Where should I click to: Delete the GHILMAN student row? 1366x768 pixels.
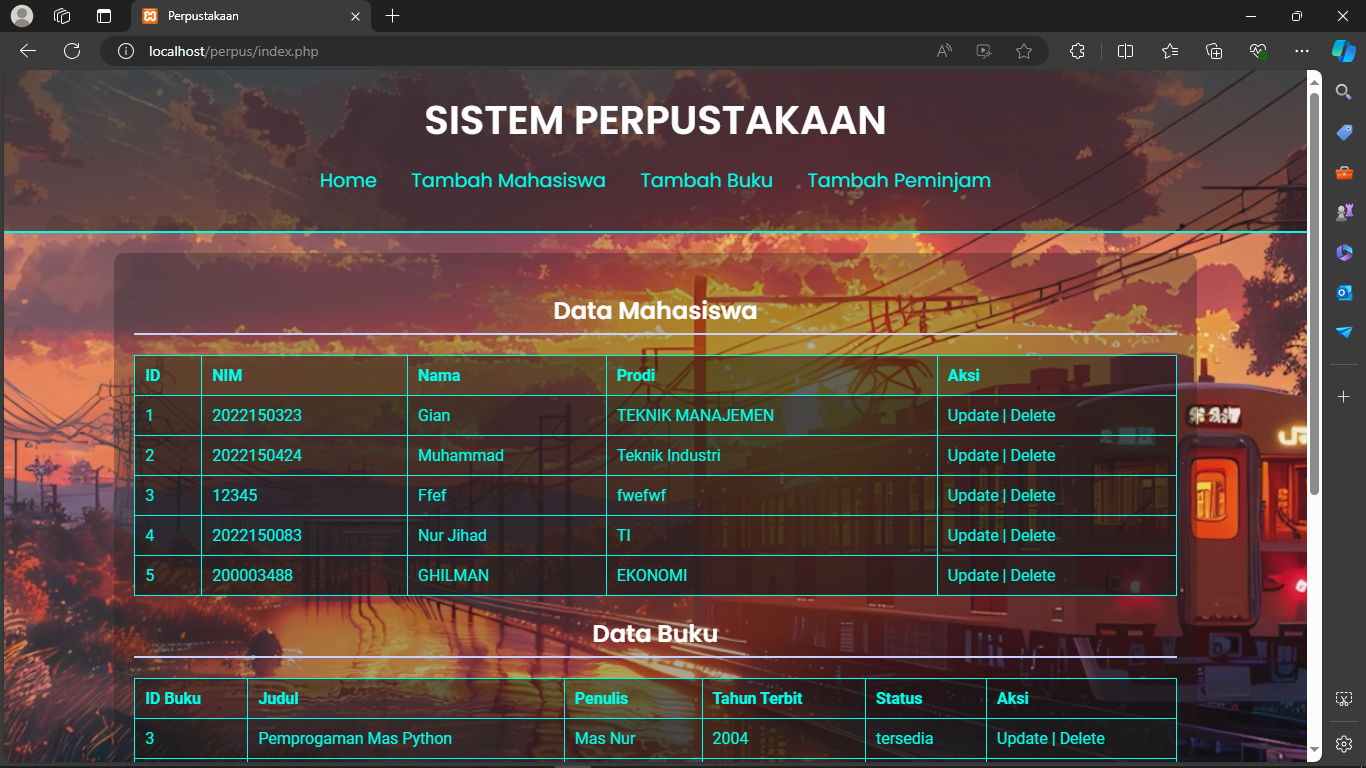[1033, 576]
